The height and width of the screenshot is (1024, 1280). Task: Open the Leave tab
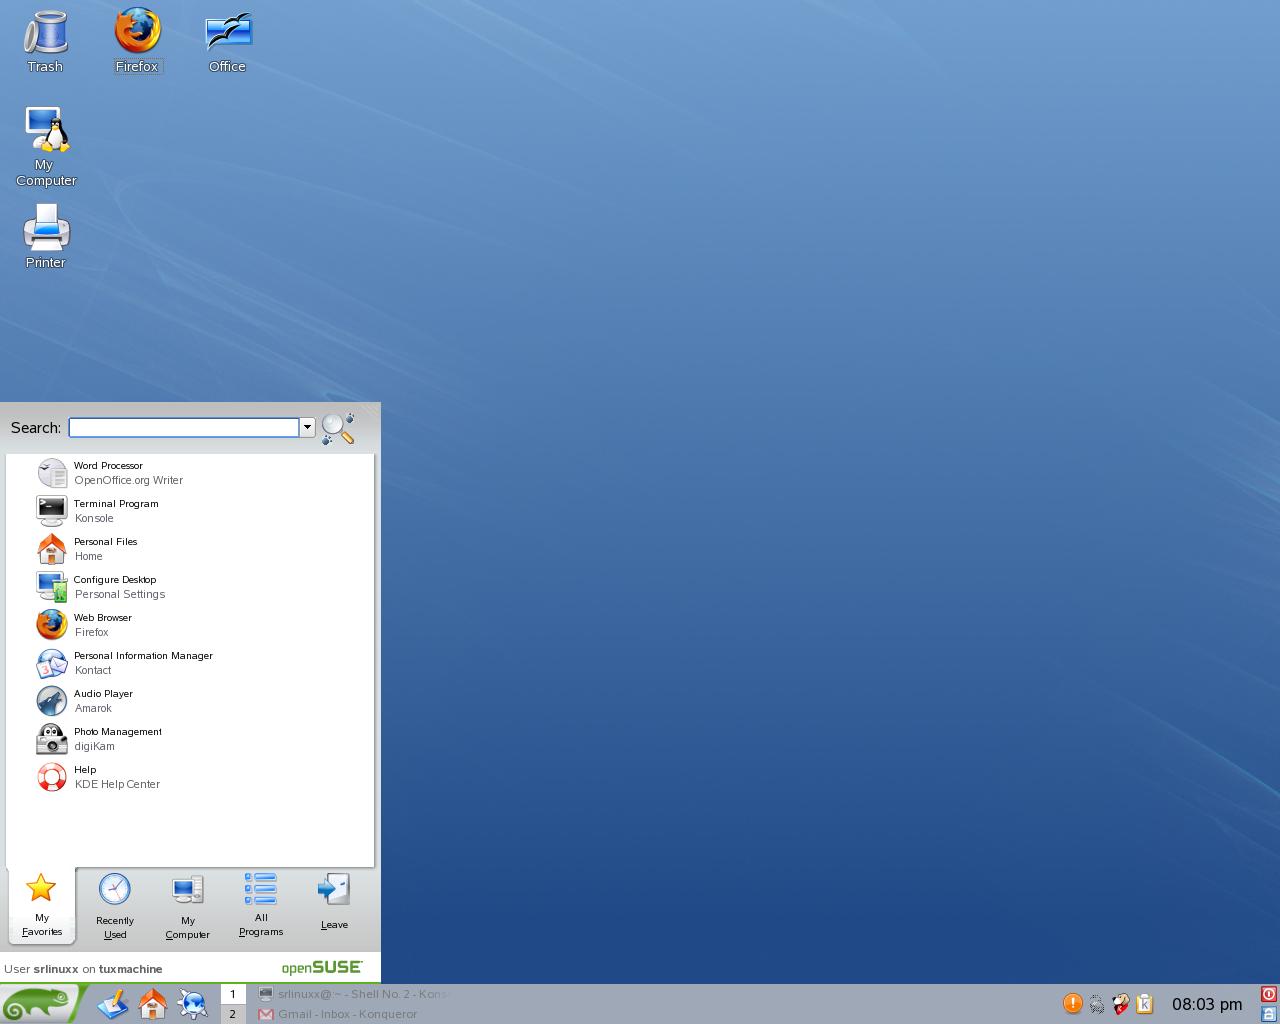(334, 903)
